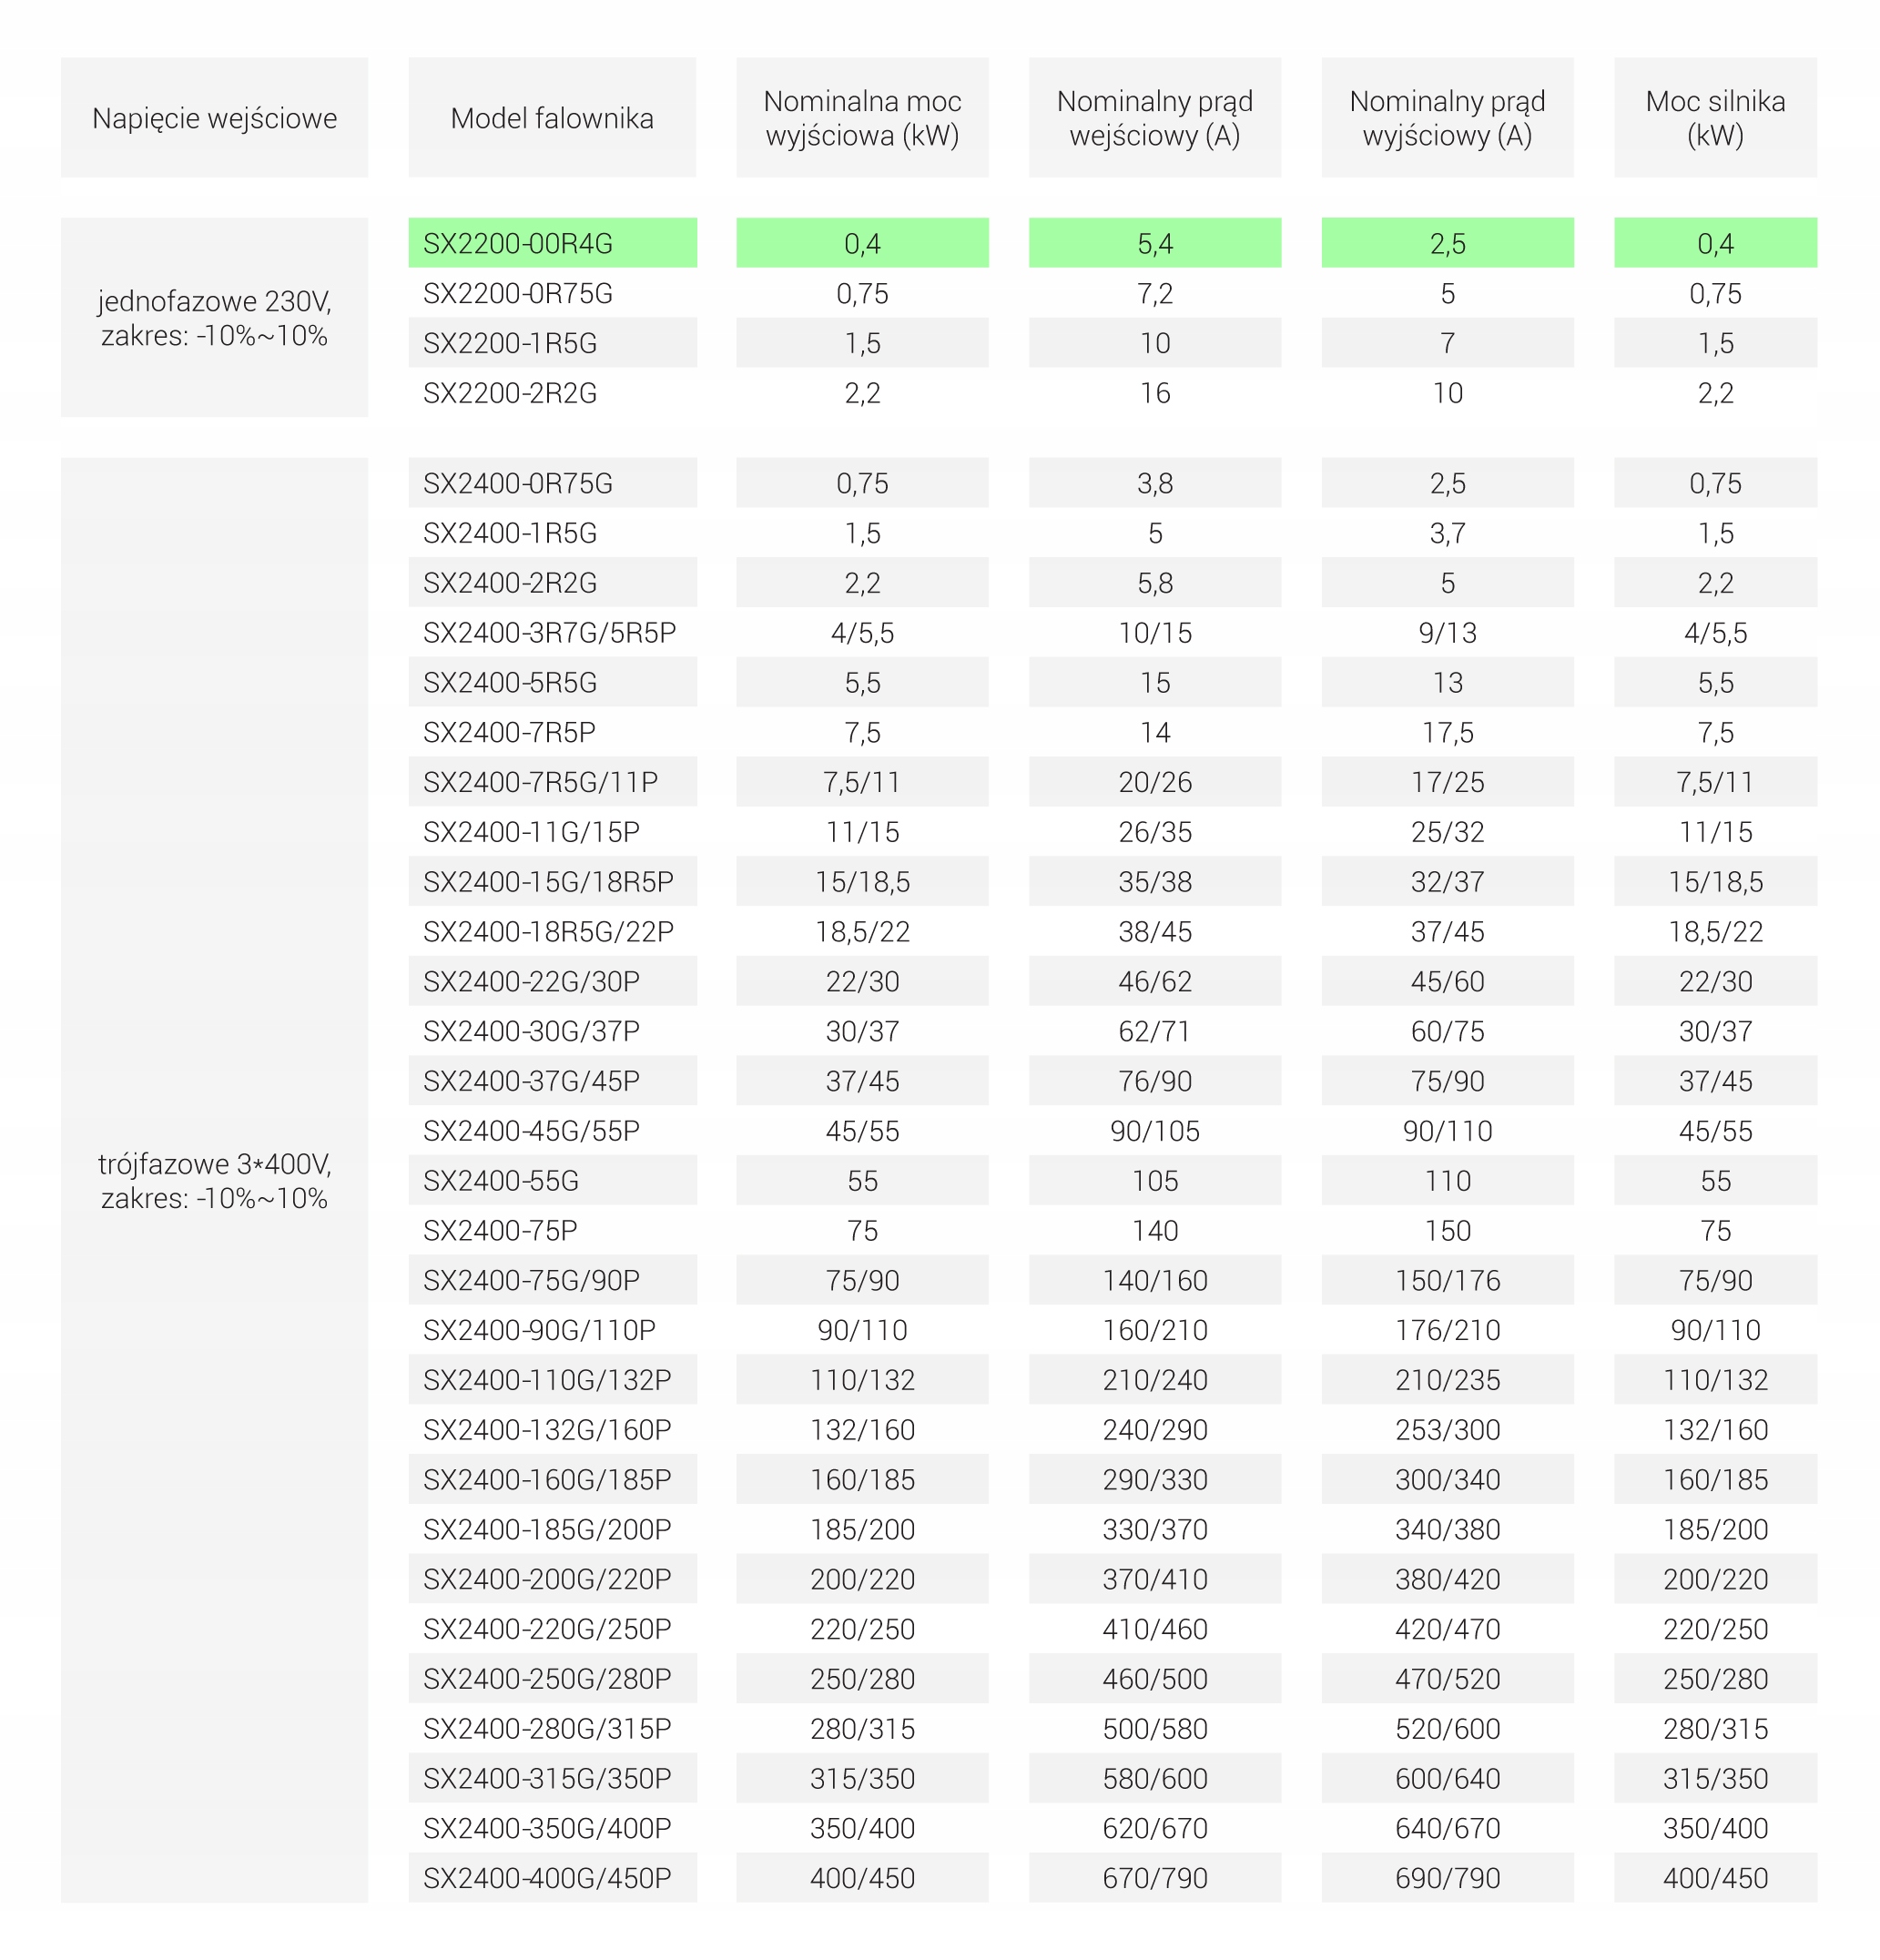Select the SX2400-90G/110P model cell

tap(539, 1330)
